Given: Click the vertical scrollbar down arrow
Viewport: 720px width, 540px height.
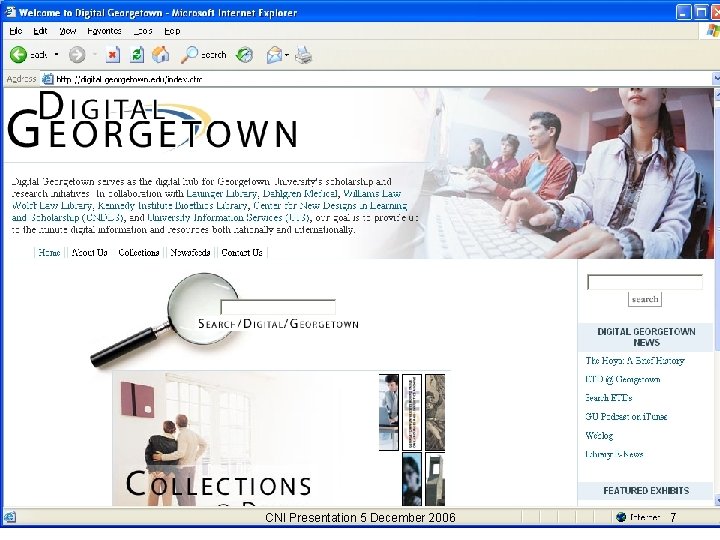Looking at the screenshot, I should tap(717, 501).
